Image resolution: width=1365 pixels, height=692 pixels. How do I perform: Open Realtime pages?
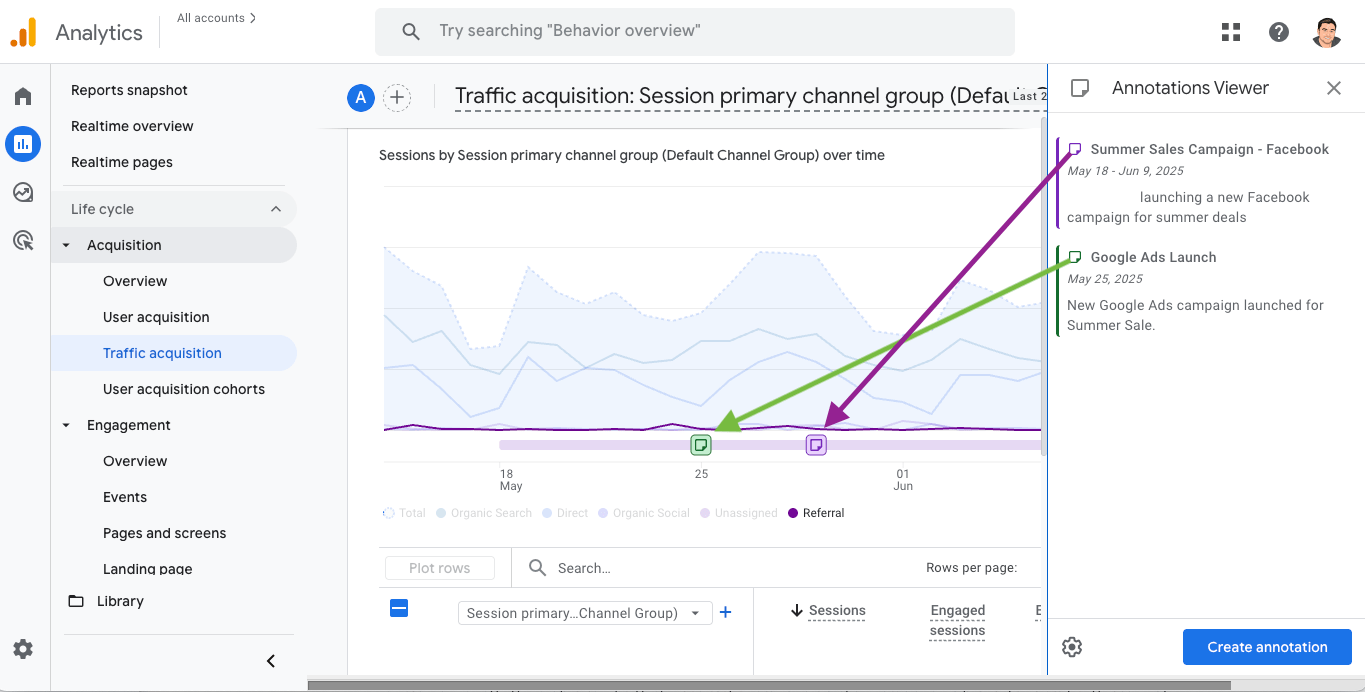pos(122,162)
